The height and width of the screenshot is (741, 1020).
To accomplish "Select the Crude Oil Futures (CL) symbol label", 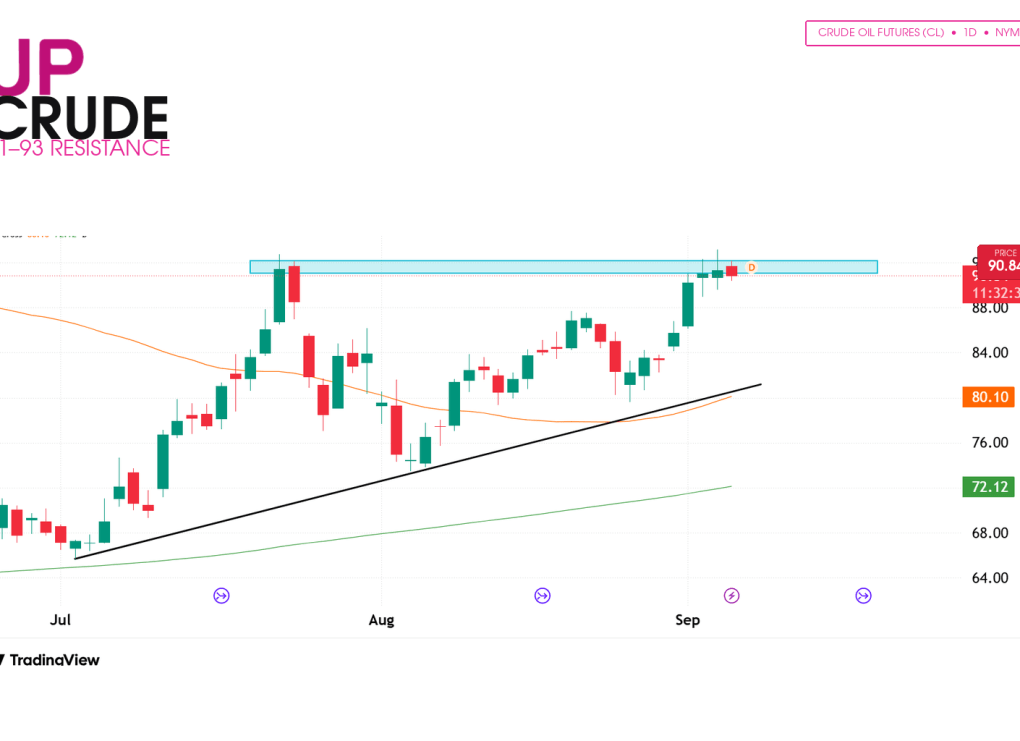I will [x=881, y=33].
